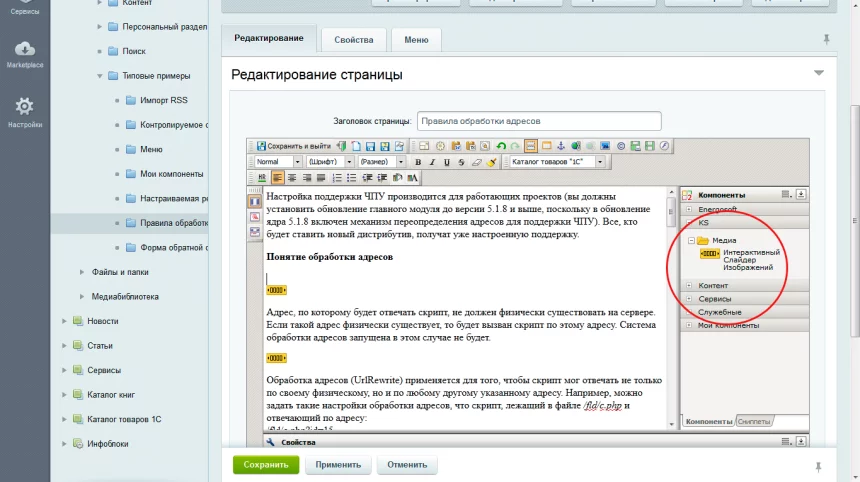This screenshot has height=482, width=860.
Task: Click the Сохранить и выйти toolbar button
Action: 294,146
